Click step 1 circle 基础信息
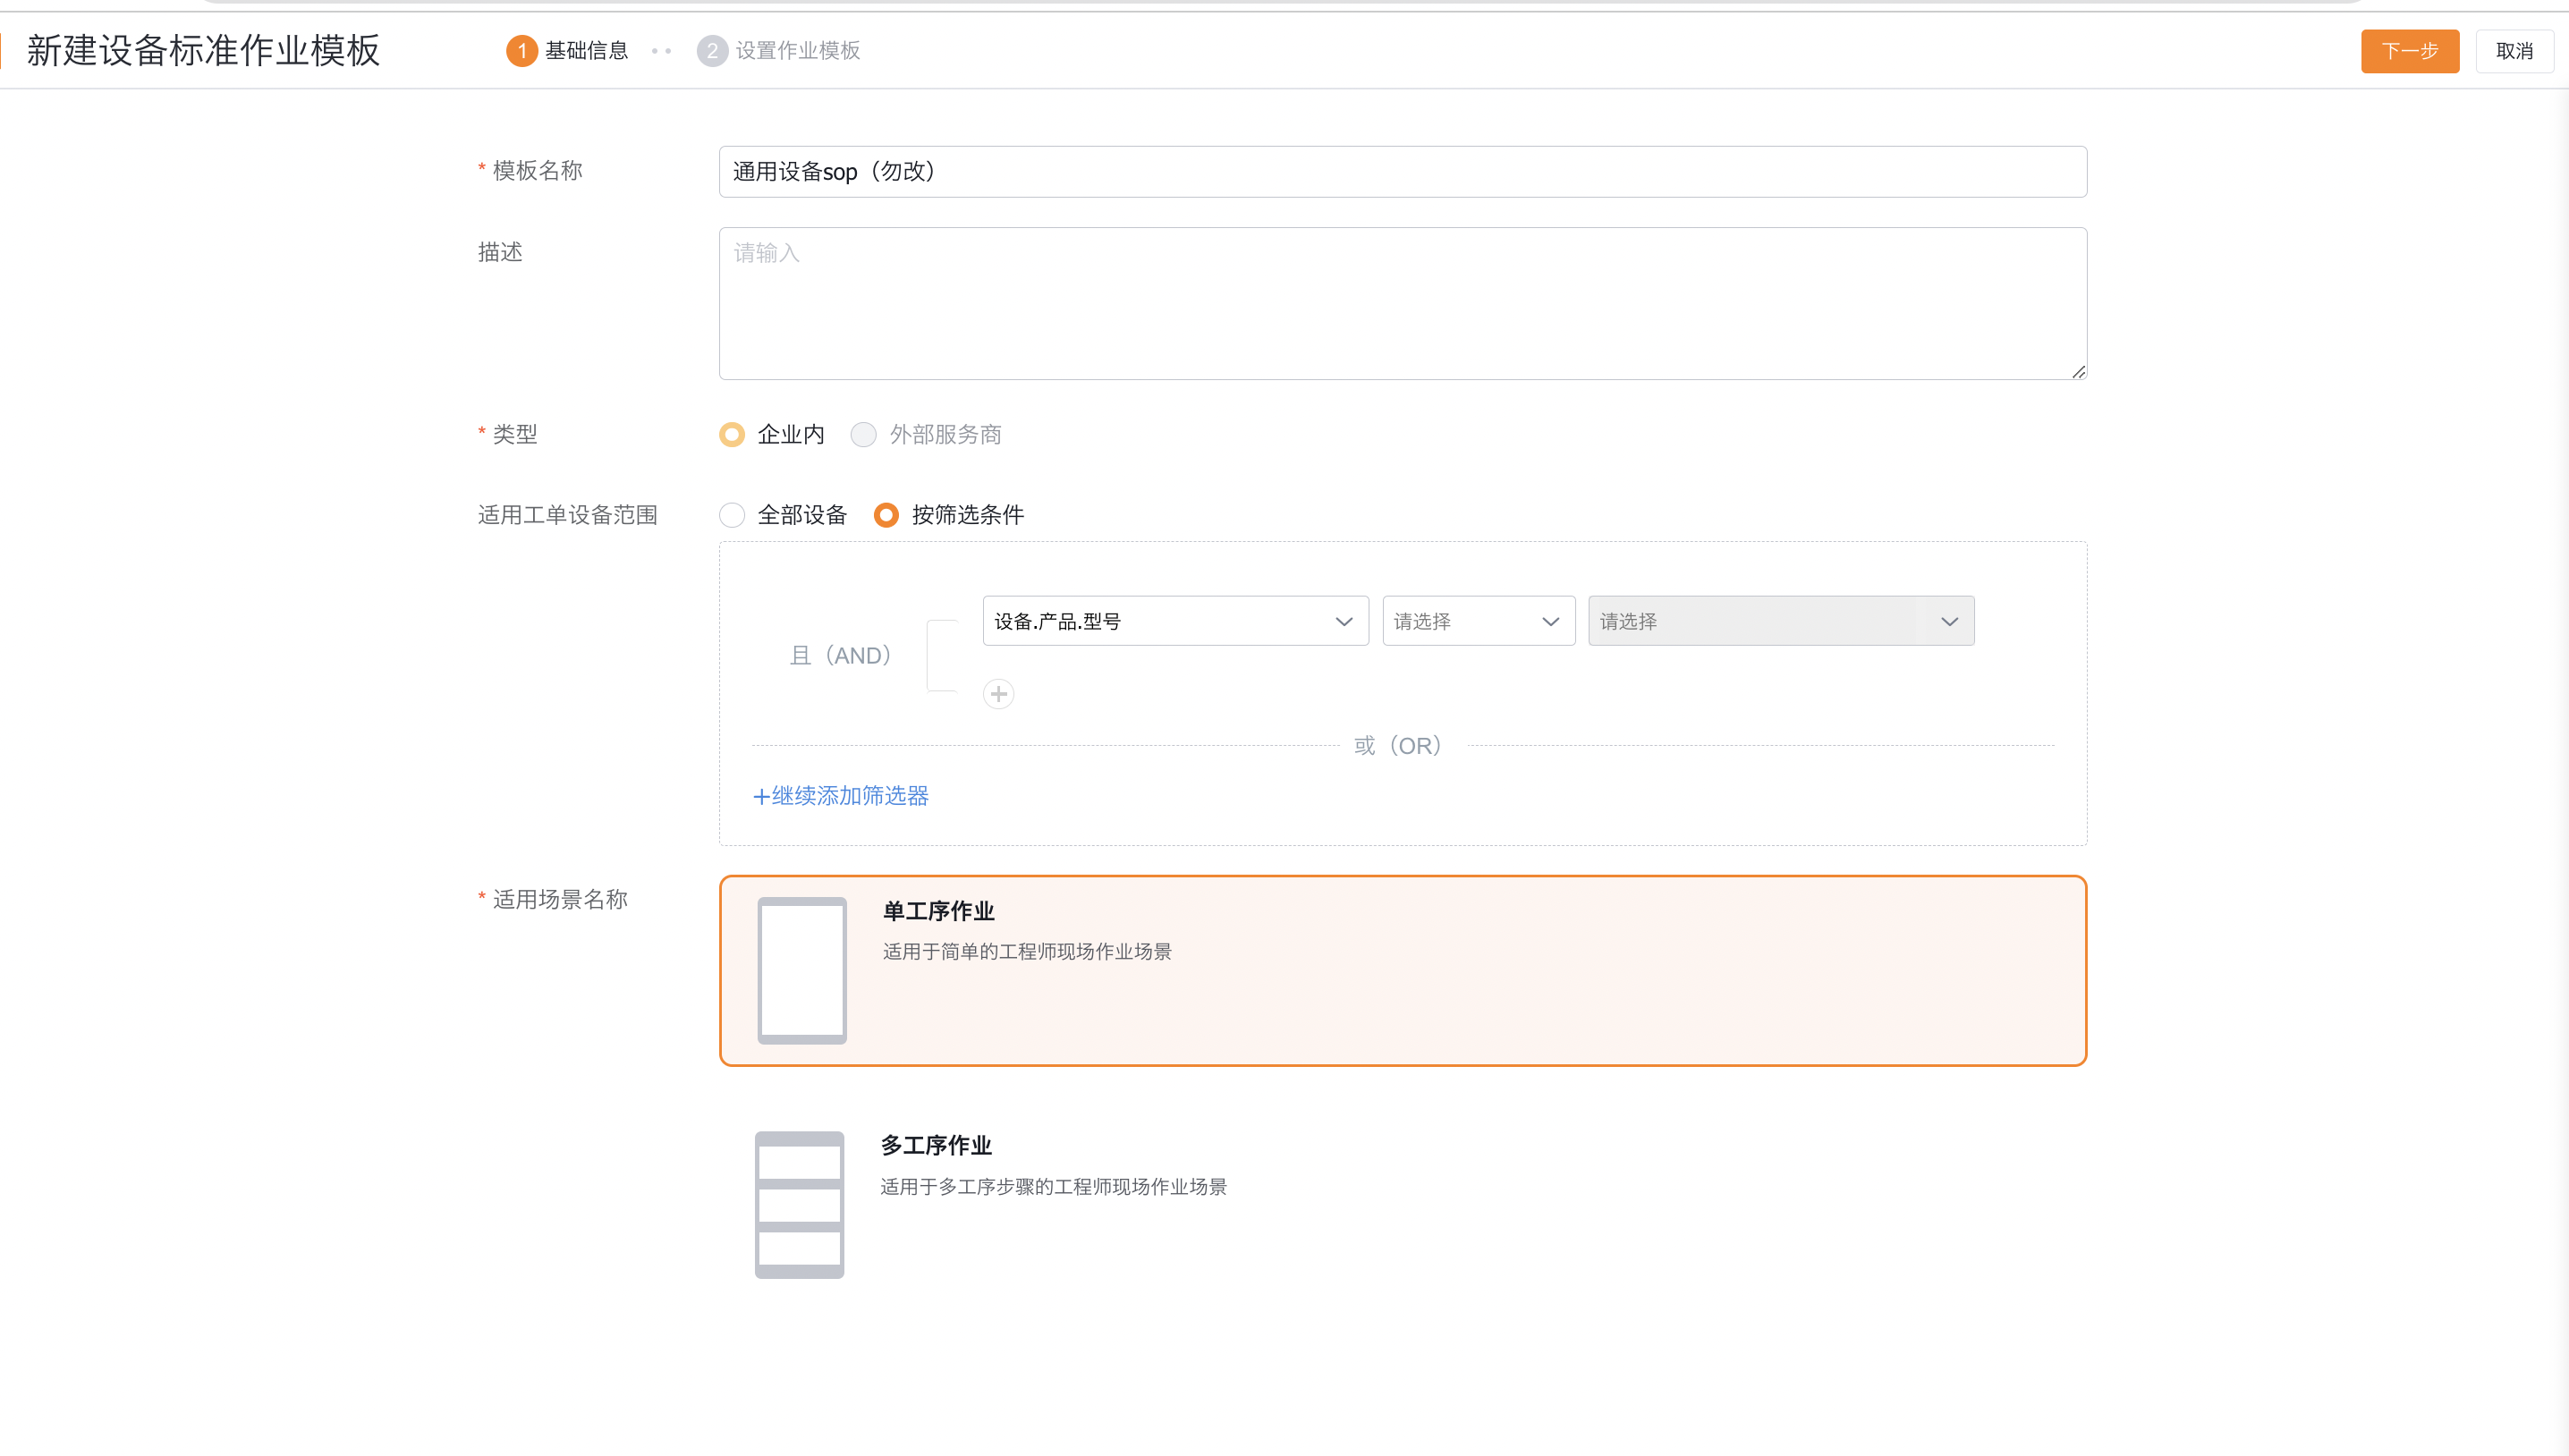The height and width of the screenshot is (1456, 2569). (x=521, y=51)
